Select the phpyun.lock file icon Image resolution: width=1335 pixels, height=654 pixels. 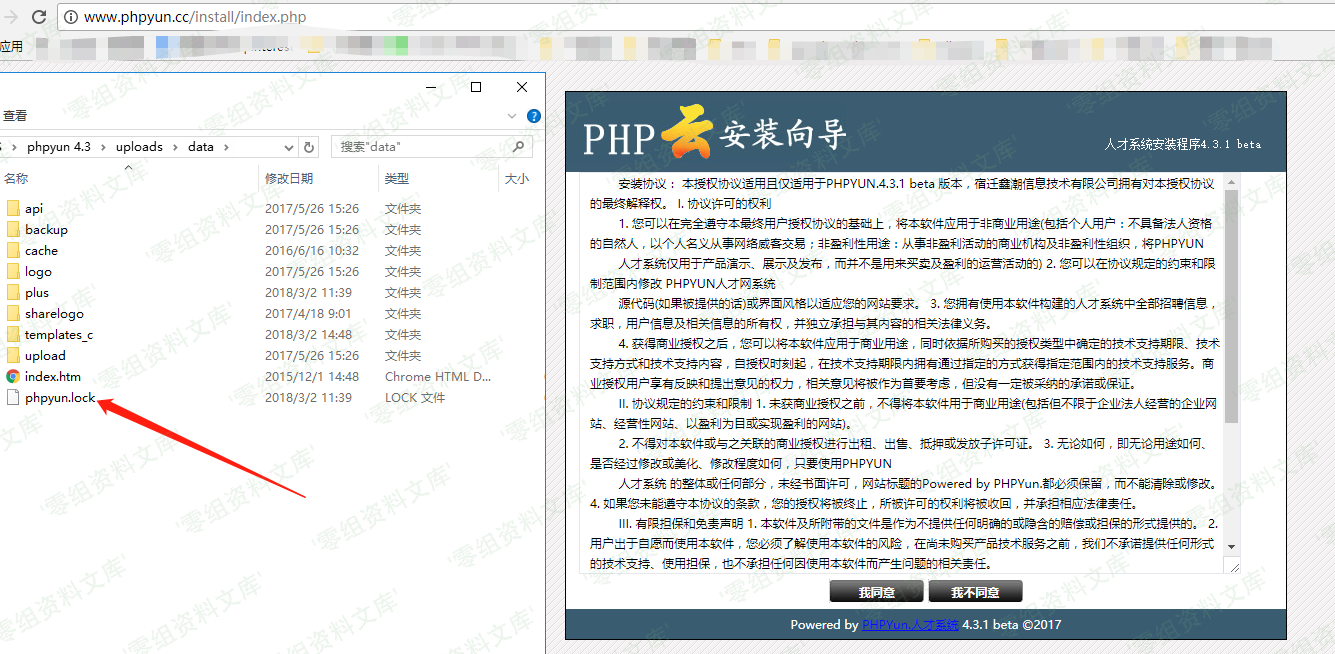[13, 398]
